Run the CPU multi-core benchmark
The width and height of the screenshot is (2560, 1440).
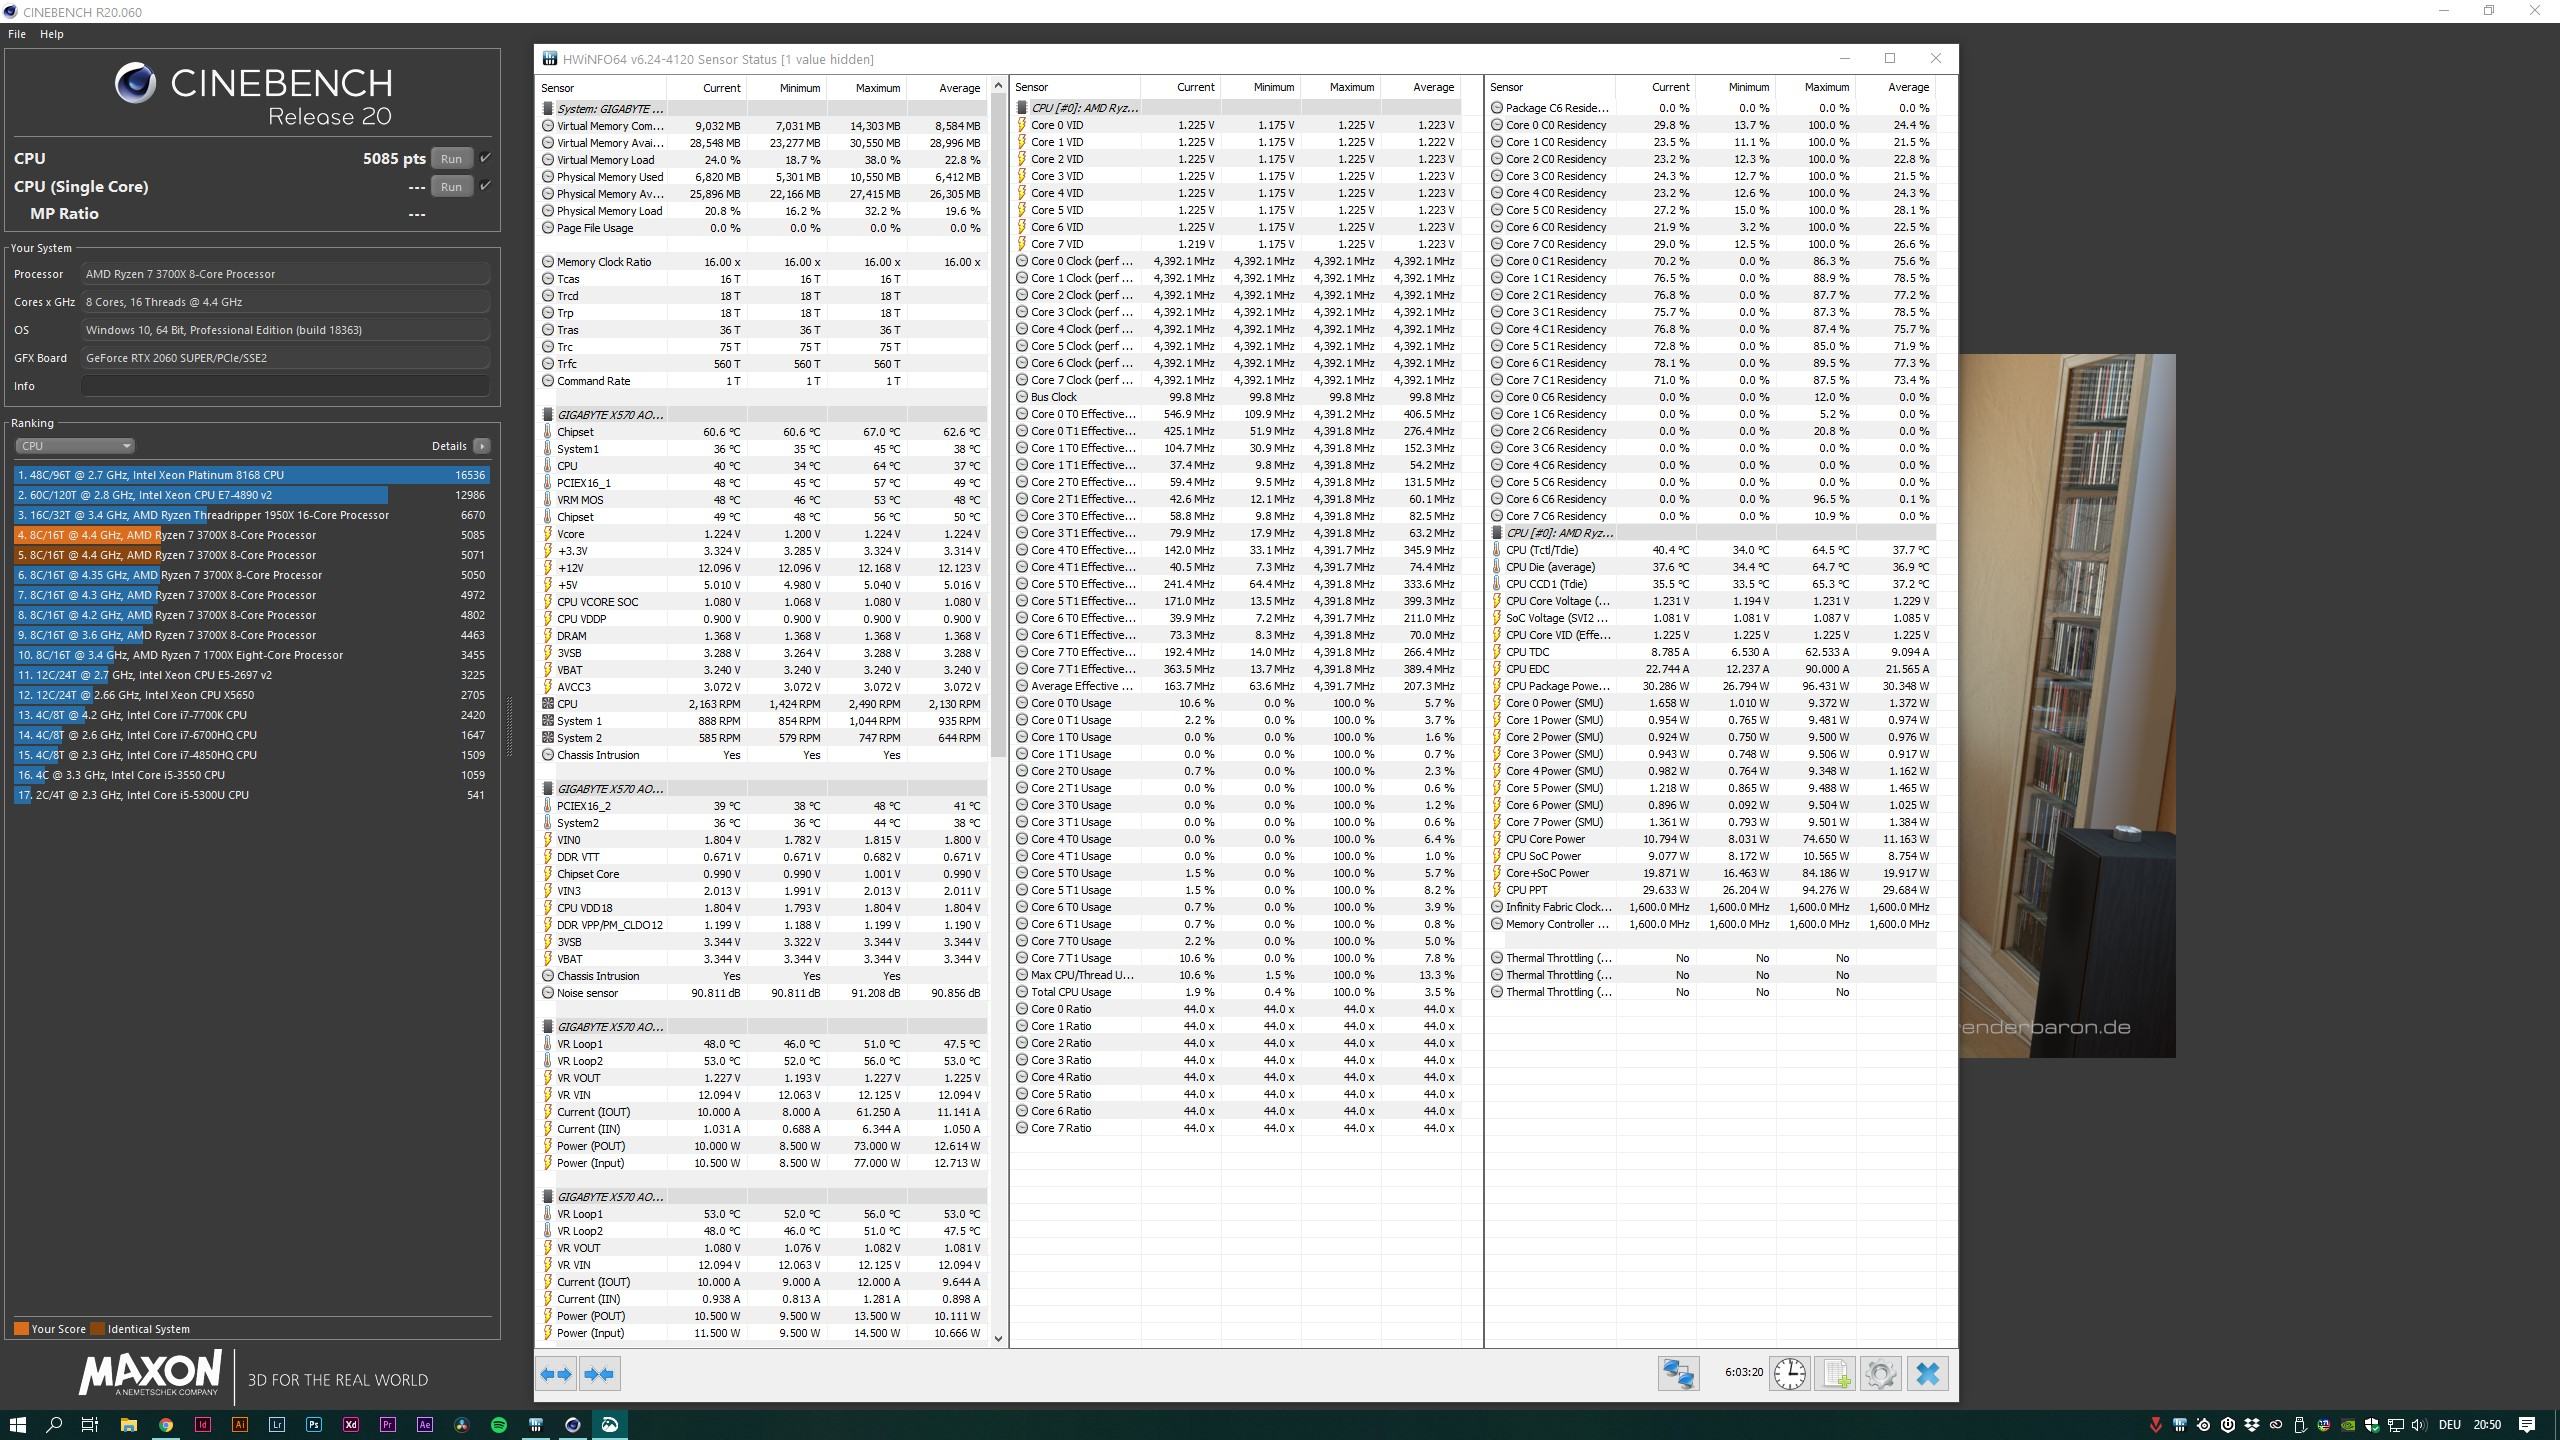(x=451, y=158)
